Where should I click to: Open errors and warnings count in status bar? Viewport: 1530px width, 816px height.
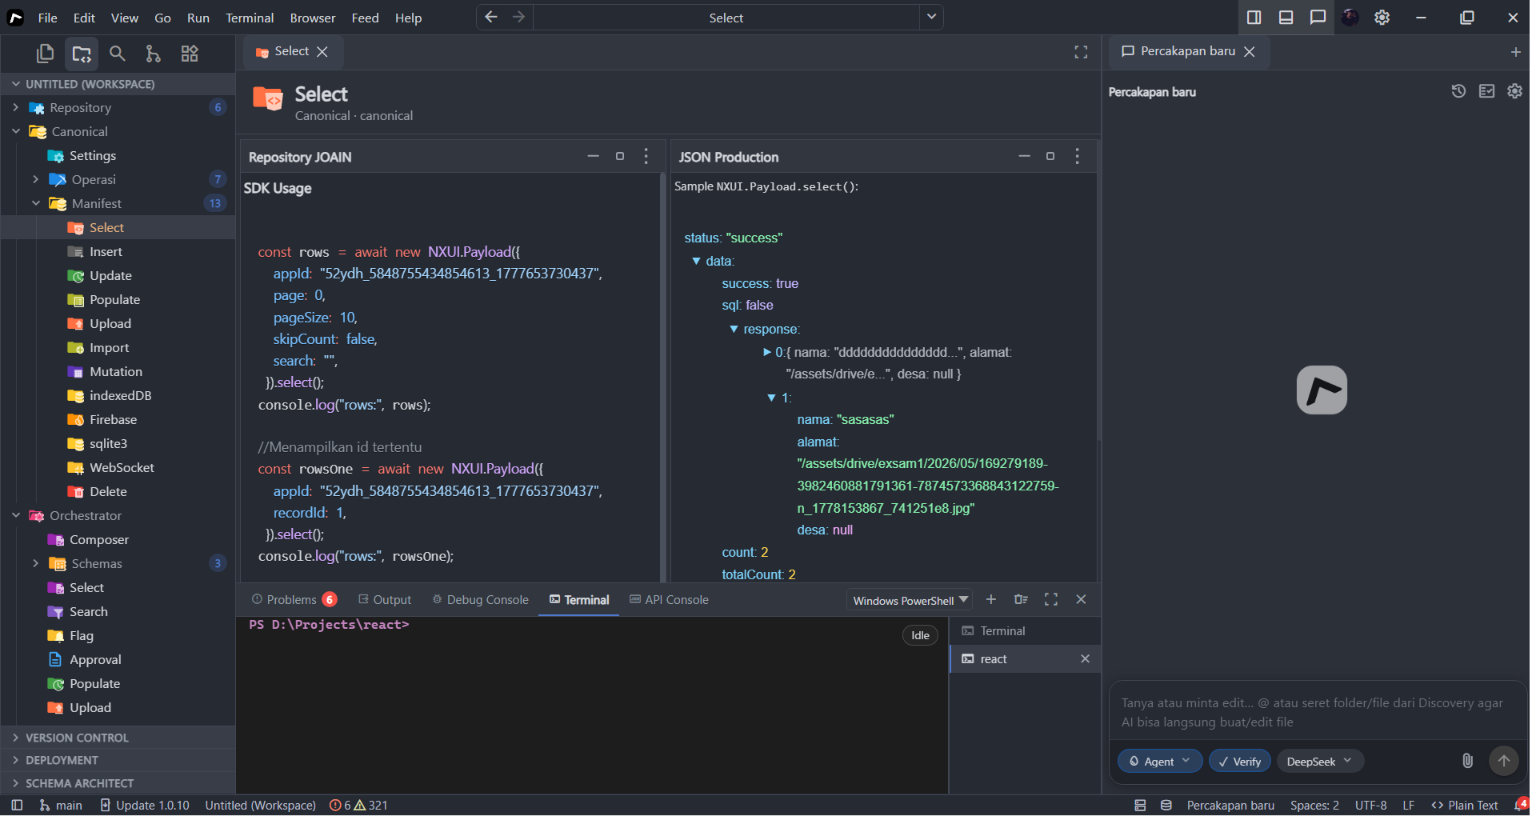358,805
